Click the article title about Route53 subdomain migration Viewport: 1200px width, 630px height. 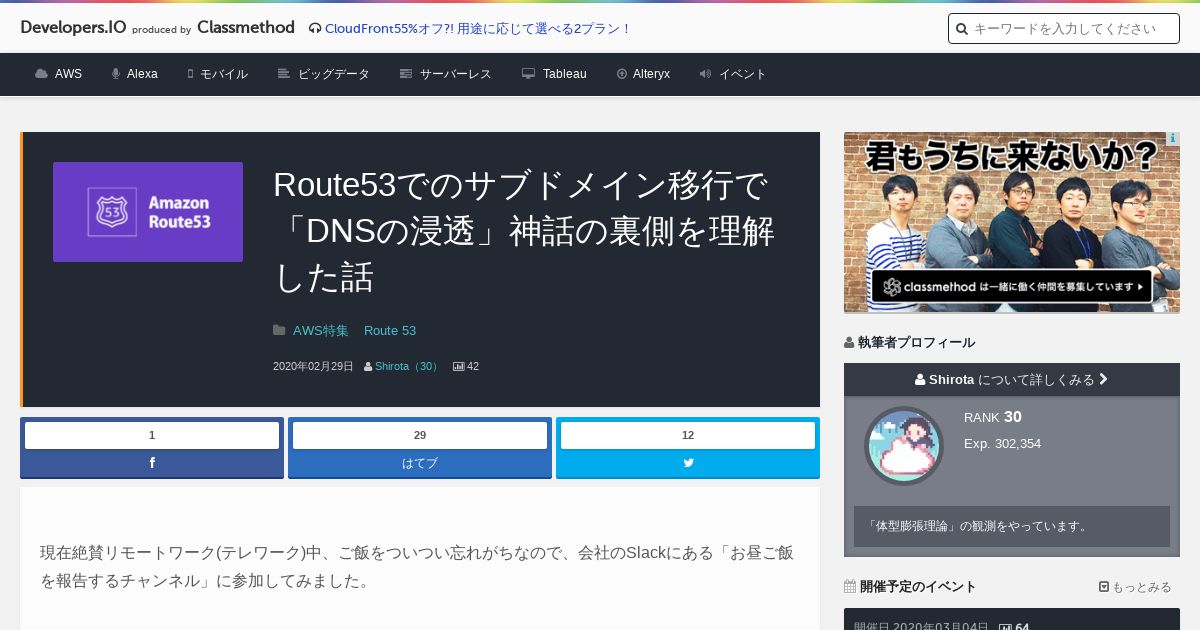click(524, 231)
